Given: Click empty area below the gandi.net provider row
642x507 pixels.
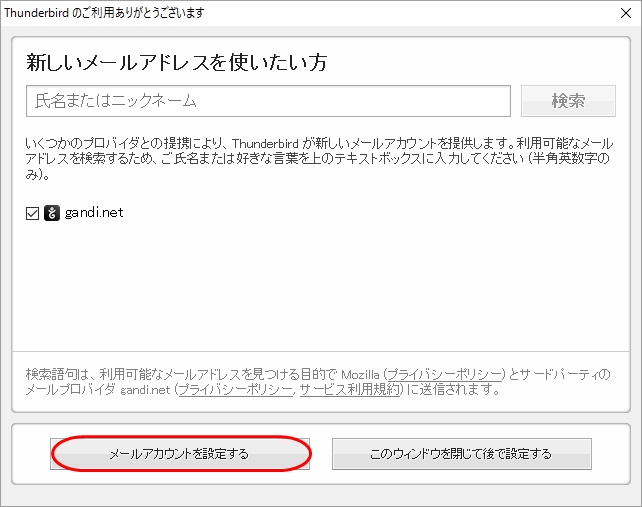Looking at the screenshot, I should point(320,290).
